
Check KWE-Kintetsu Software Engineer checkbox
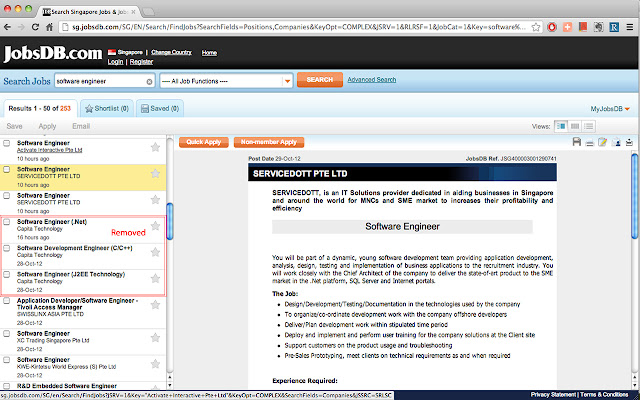point(7,360)
